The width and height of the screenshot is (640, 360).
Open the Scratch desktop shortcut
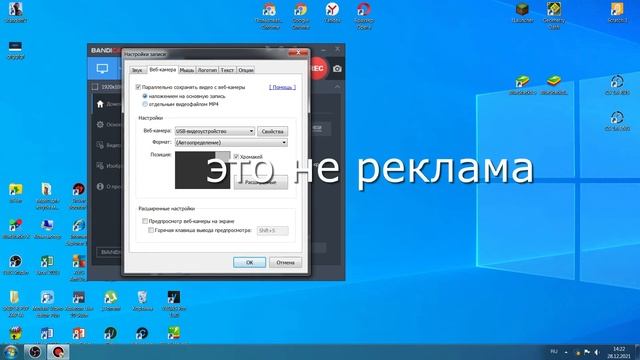pyautogui.click(x=617, y=12)
